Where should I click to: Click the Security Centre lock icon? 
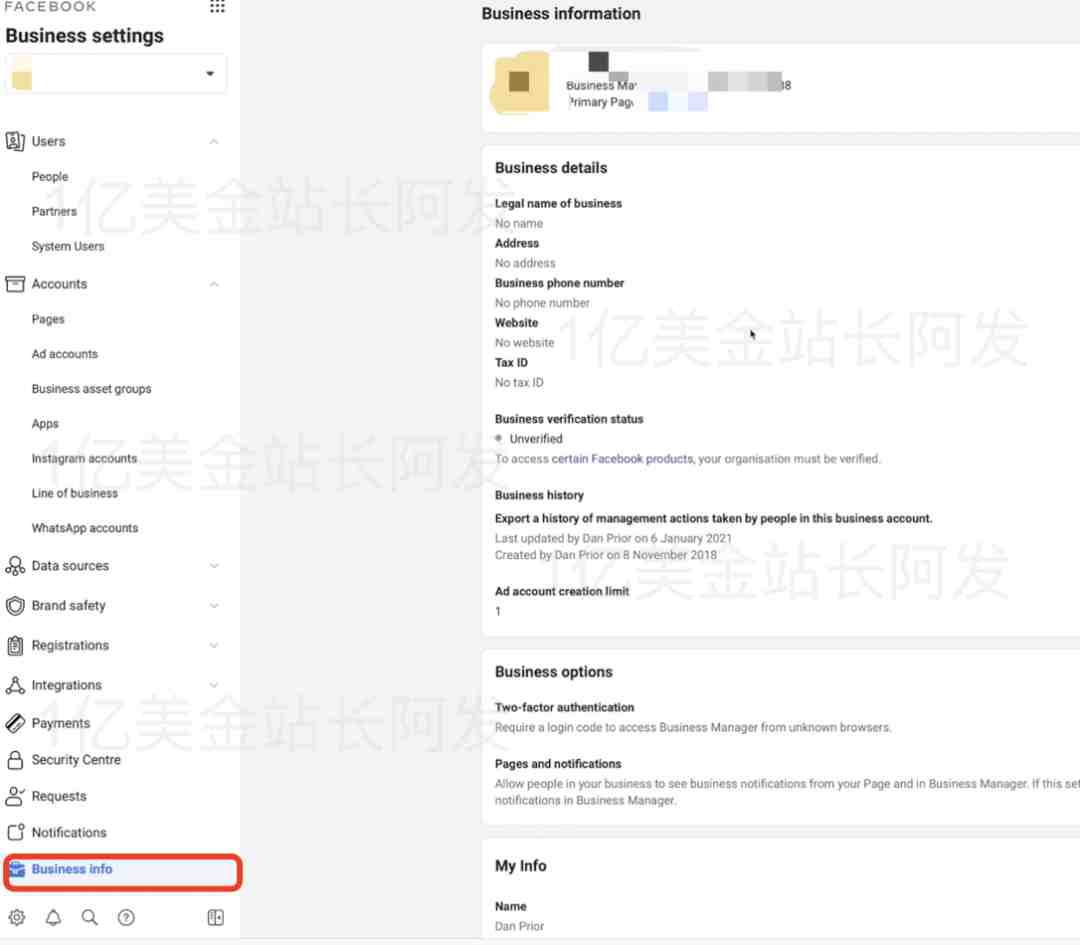[15, 760]
